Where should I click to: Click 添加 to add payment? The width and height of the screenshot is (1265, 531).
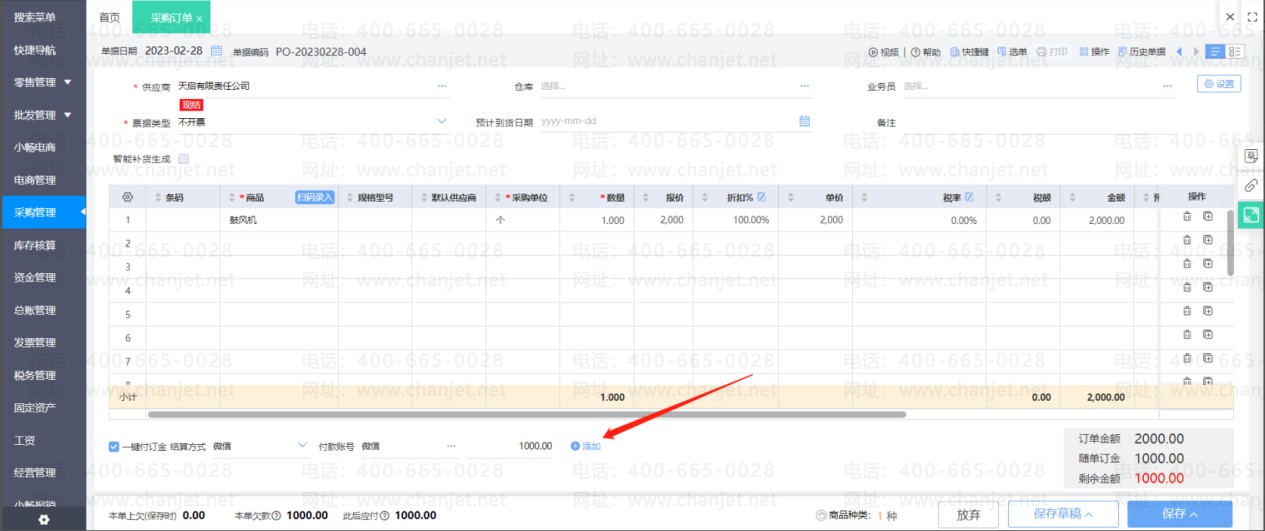586,446
